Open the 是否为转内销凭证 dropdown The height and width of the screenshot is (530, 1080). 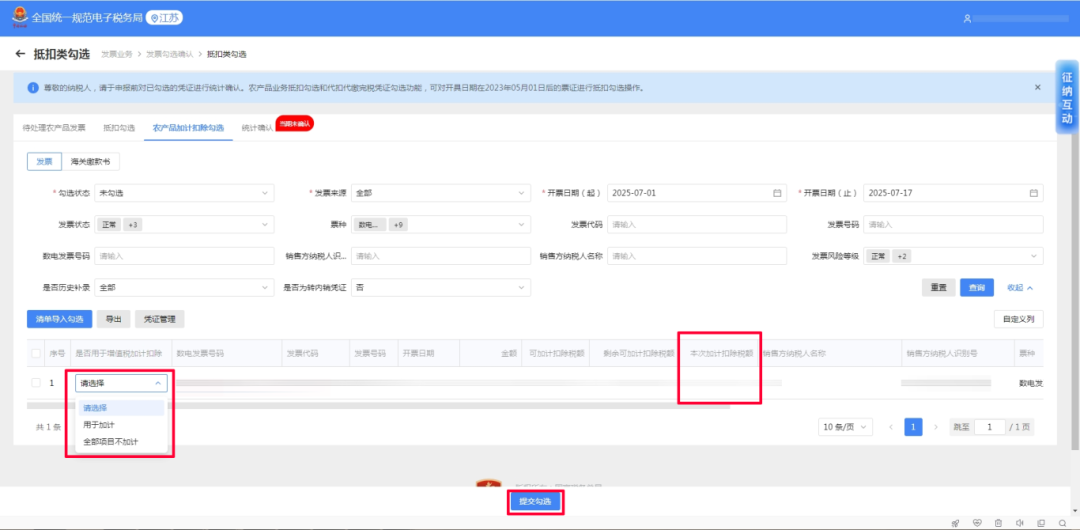[441, 287]
